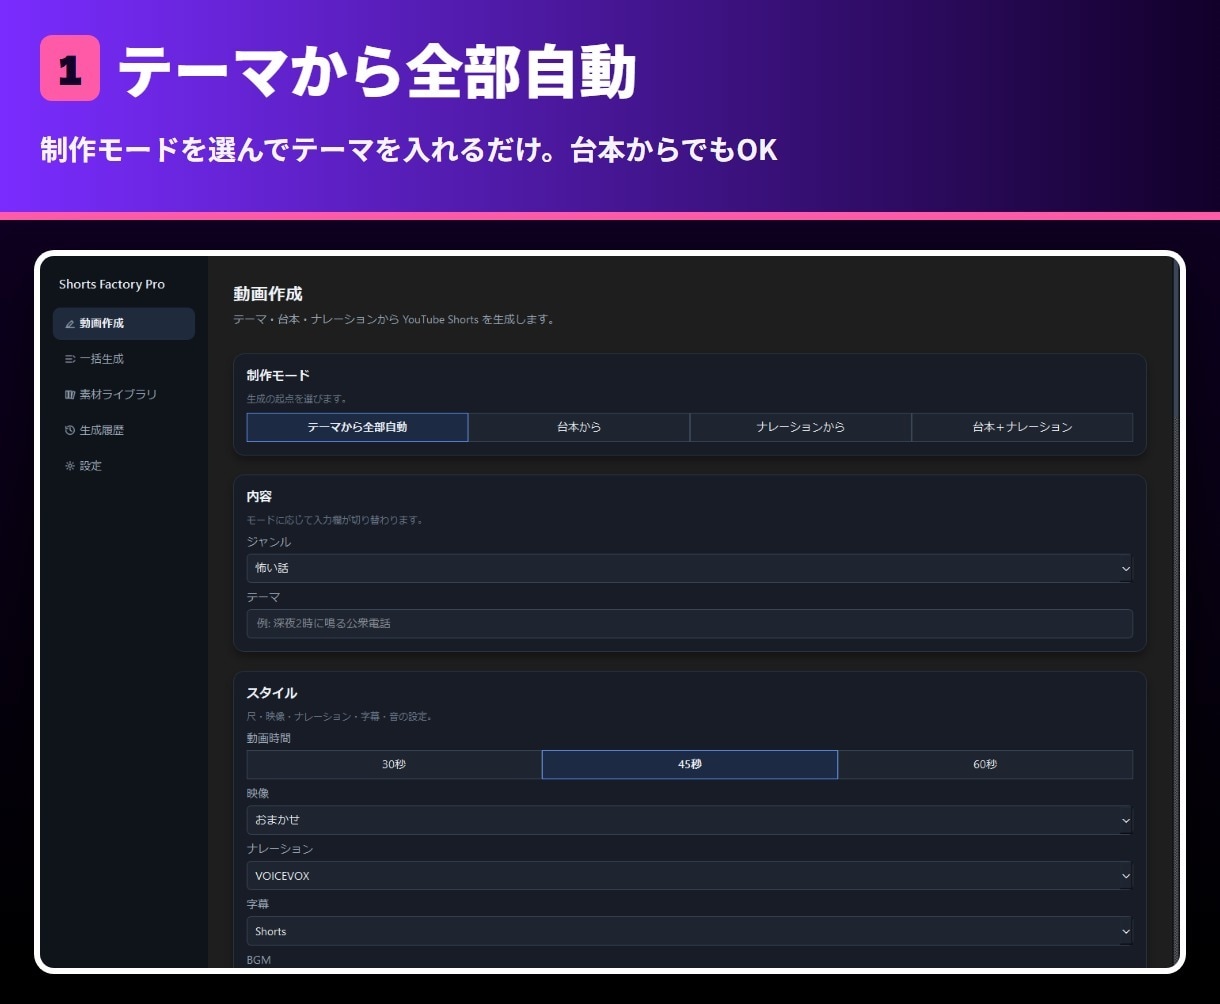Set video length to 45秒
Viewport: 1220px width, 1004px height.
(690, 764)
